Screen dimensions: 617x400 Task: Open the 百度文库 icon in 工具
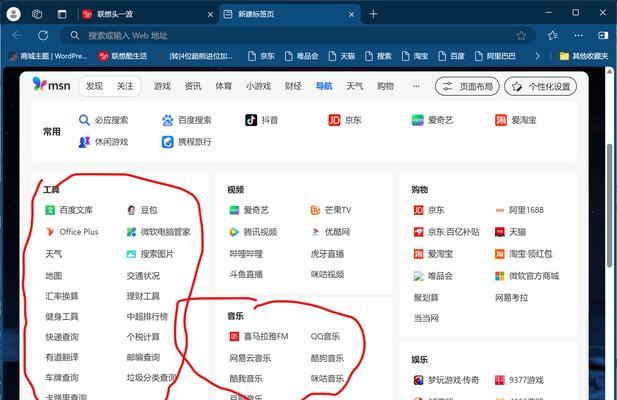[50, 210]
